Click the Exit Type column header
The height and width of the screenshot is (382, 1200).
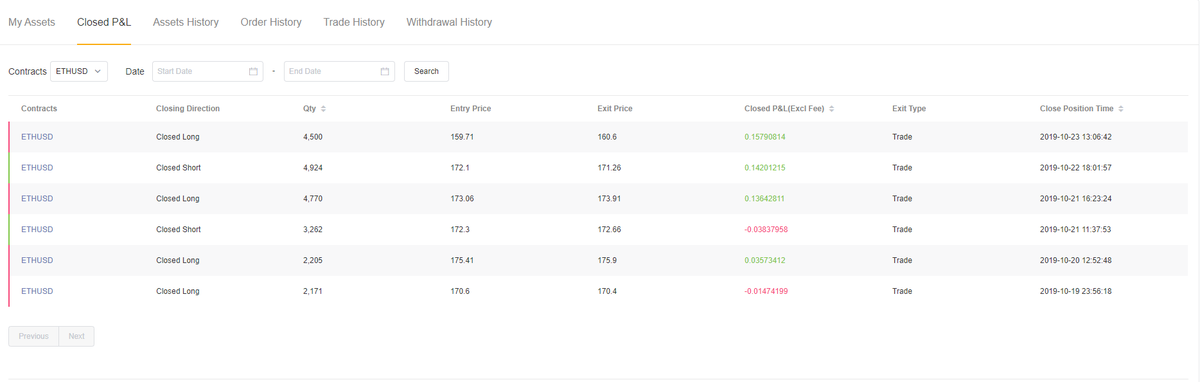click(909, 108)
